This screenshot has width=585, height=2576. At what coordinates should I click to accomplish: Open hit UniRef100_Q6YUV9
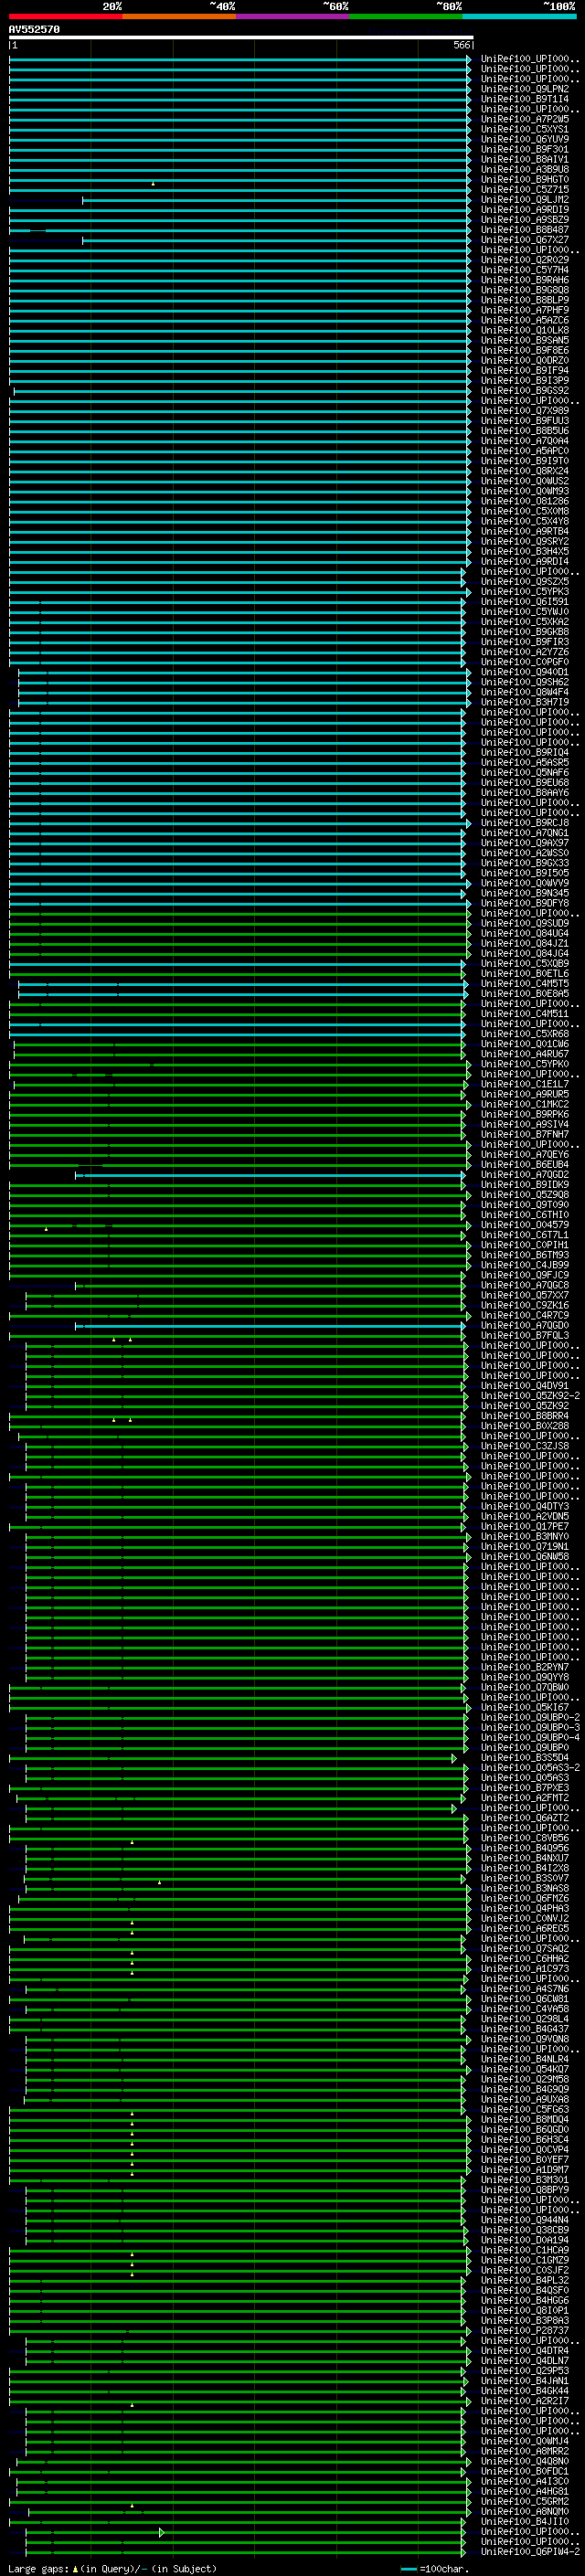pos(525,139)
